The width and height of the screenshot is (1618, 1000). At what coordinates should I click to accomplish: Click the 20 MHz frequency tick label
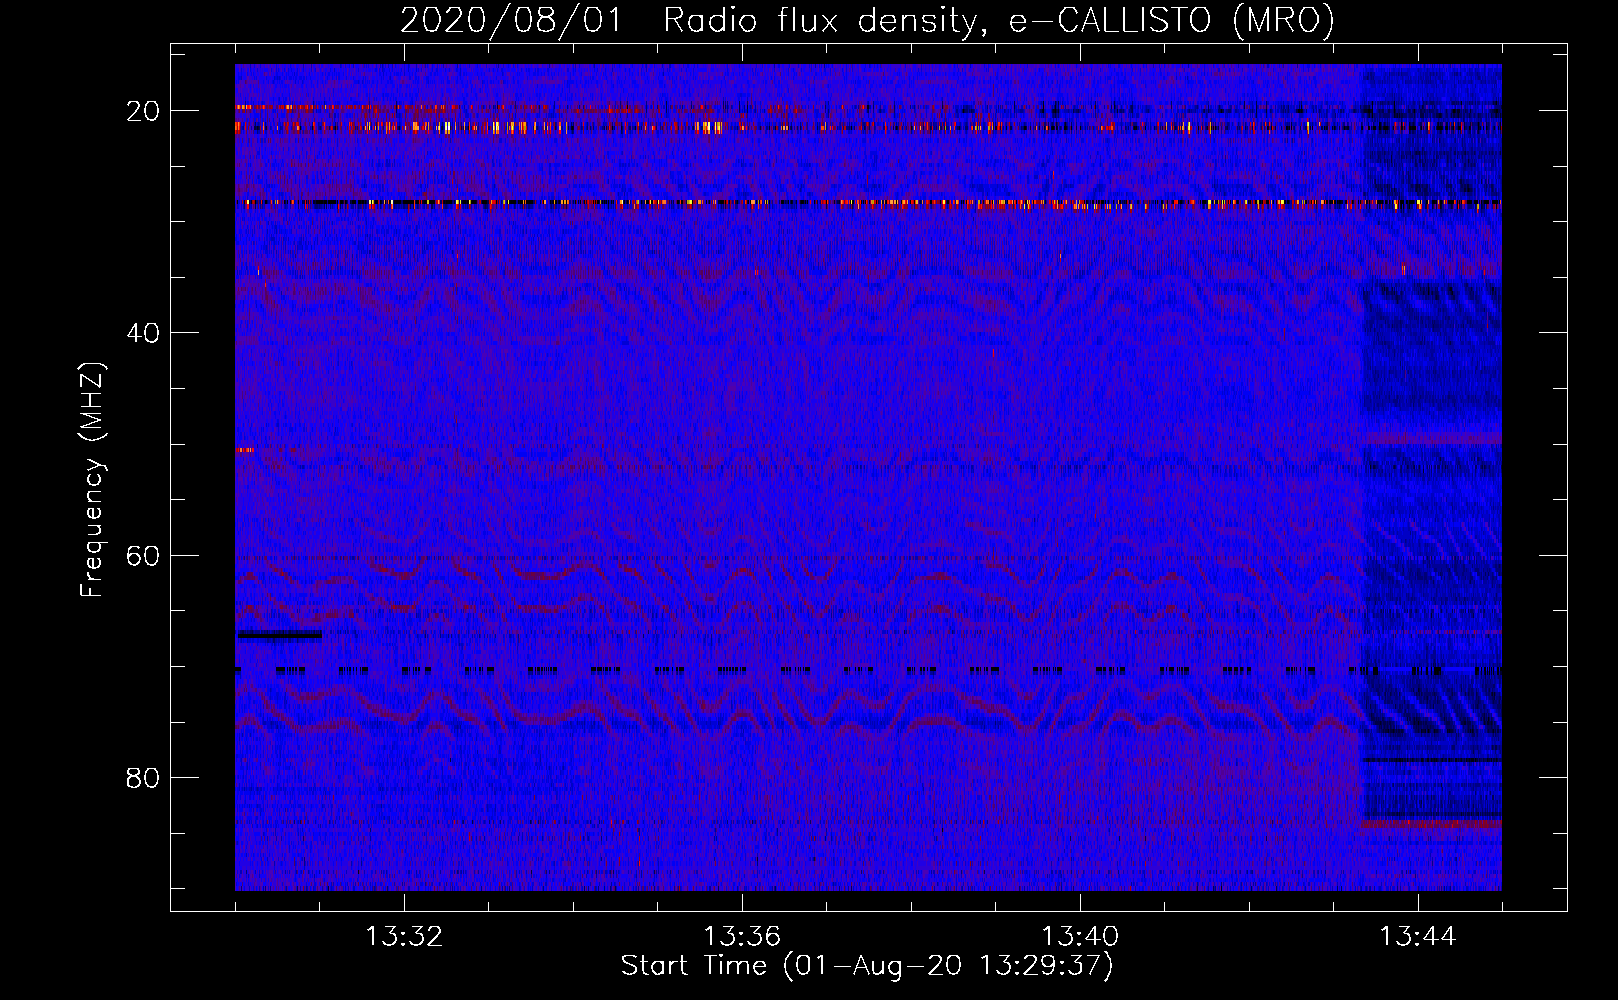(x=143, y=111)
